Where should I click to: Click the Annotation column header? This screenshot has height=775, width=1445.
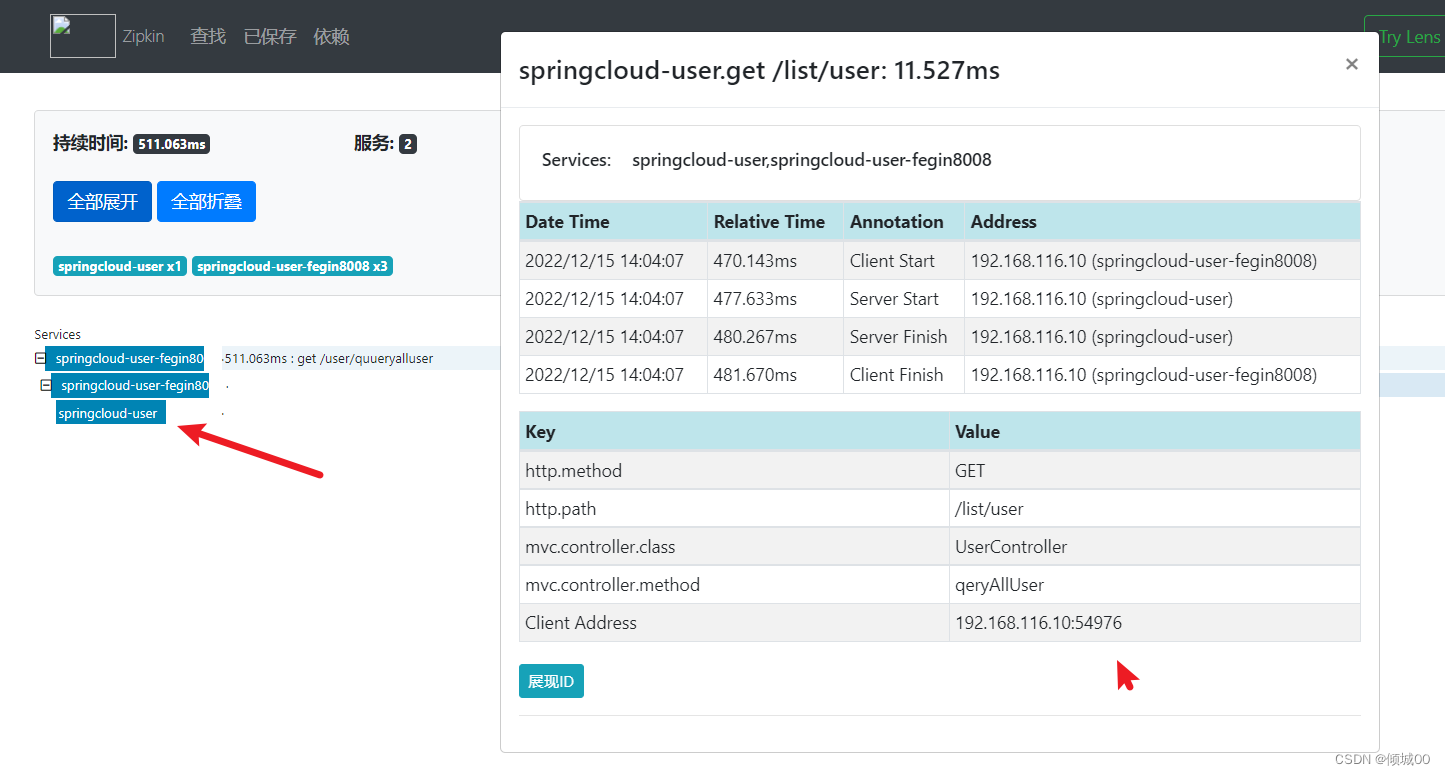[904, 222]
